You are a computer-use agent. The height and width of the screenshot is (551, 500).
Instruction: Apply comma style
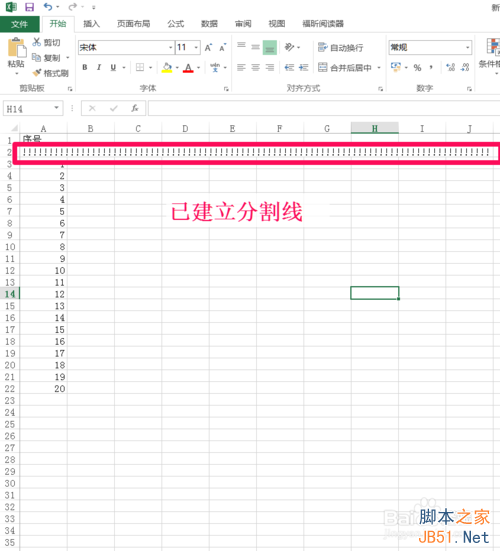(x=431, y=67)
